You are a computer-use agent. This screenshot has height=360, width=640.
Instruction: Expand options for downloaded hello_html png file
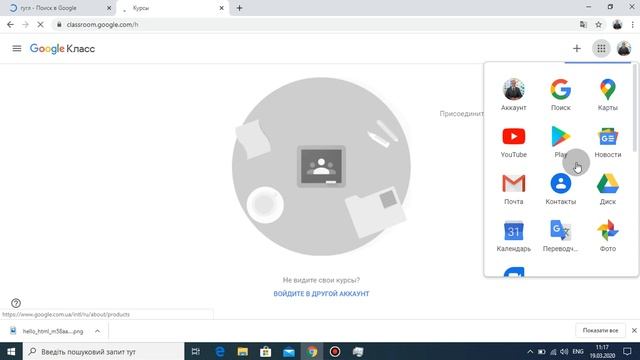97,331
